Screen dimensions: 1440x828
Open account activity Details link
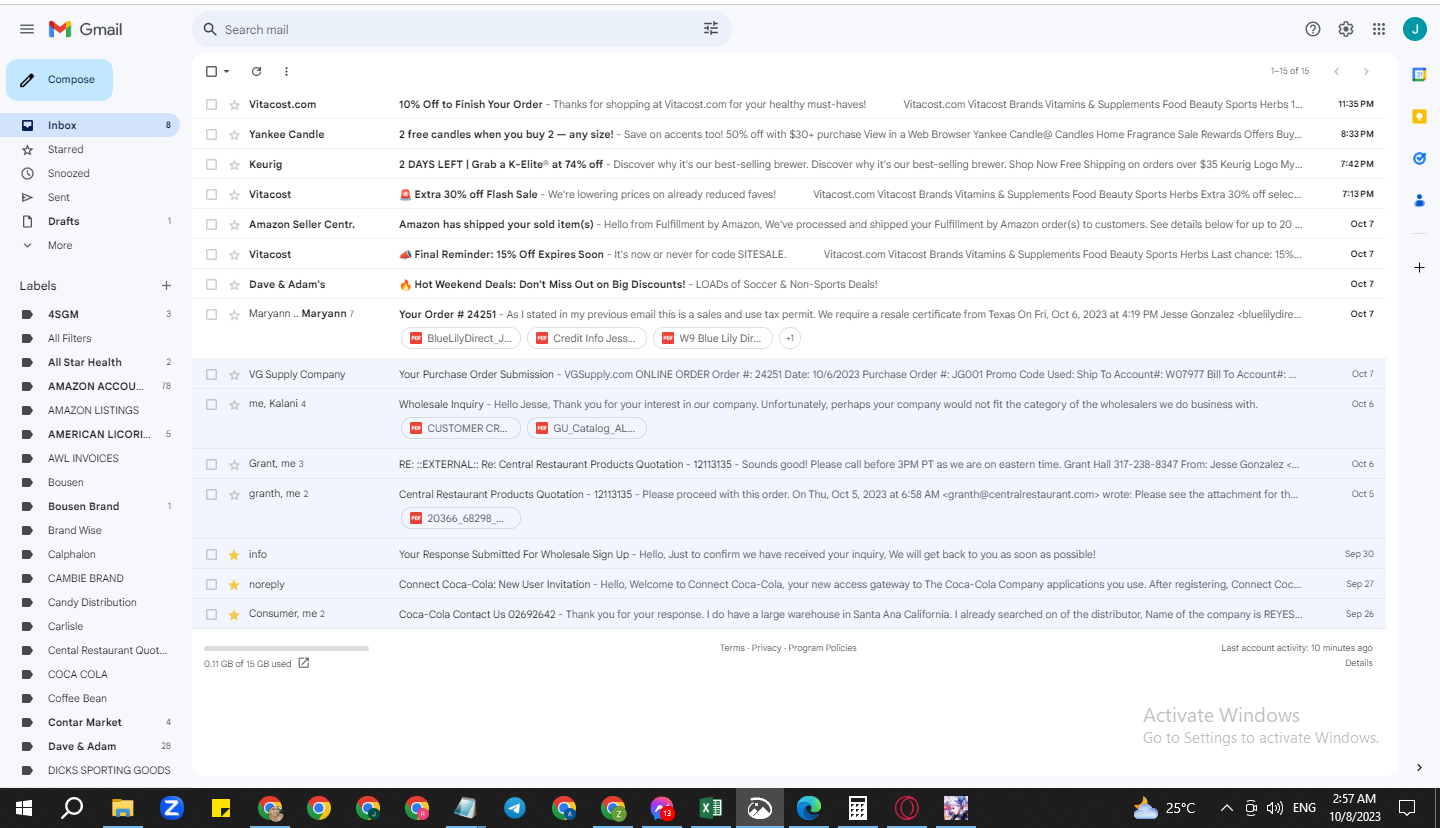pyautogui.click(x=1359, y=663)
